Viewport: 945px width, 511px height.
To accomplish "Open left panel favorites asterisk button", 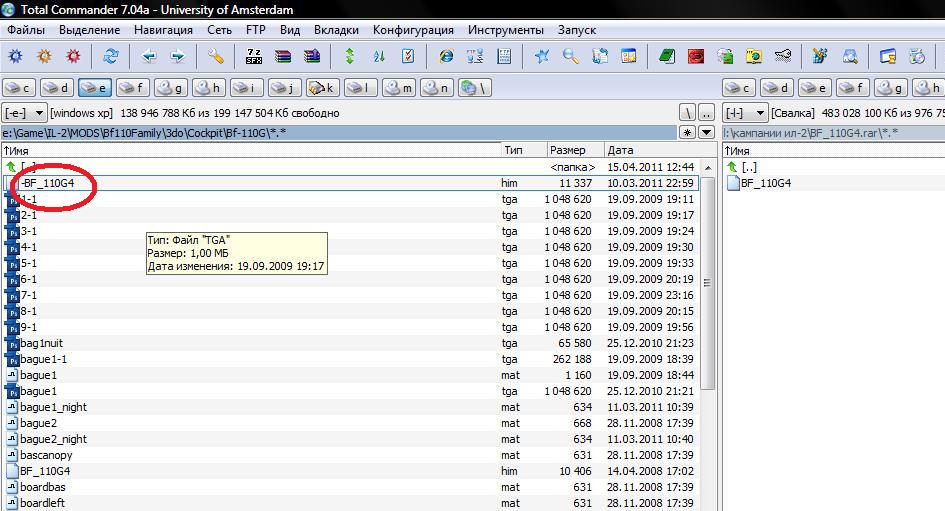I will tap(687, 133).
